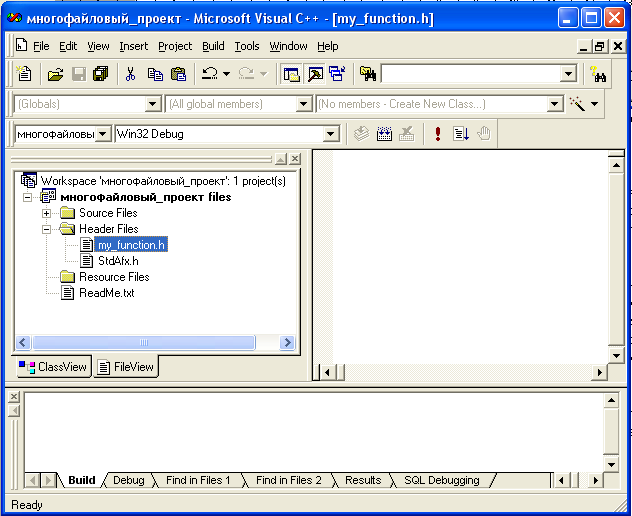Click the document icon in the menu bar
This screenshot has height=516, width=632.
[x=21, y=45]
